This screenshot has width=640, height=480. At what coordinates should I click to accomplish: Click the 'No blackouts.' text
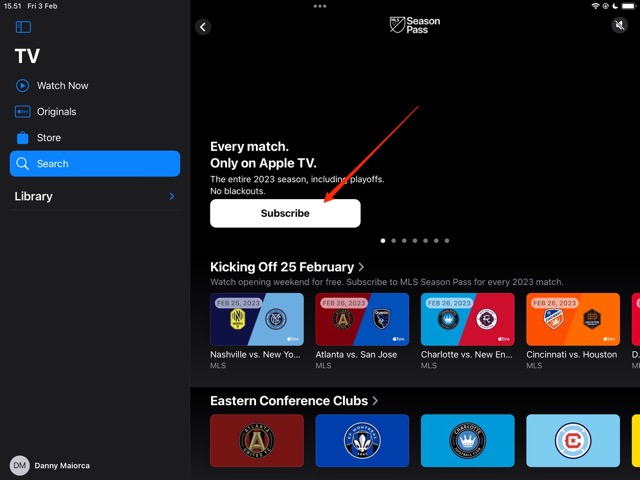[x=238, y=191]
